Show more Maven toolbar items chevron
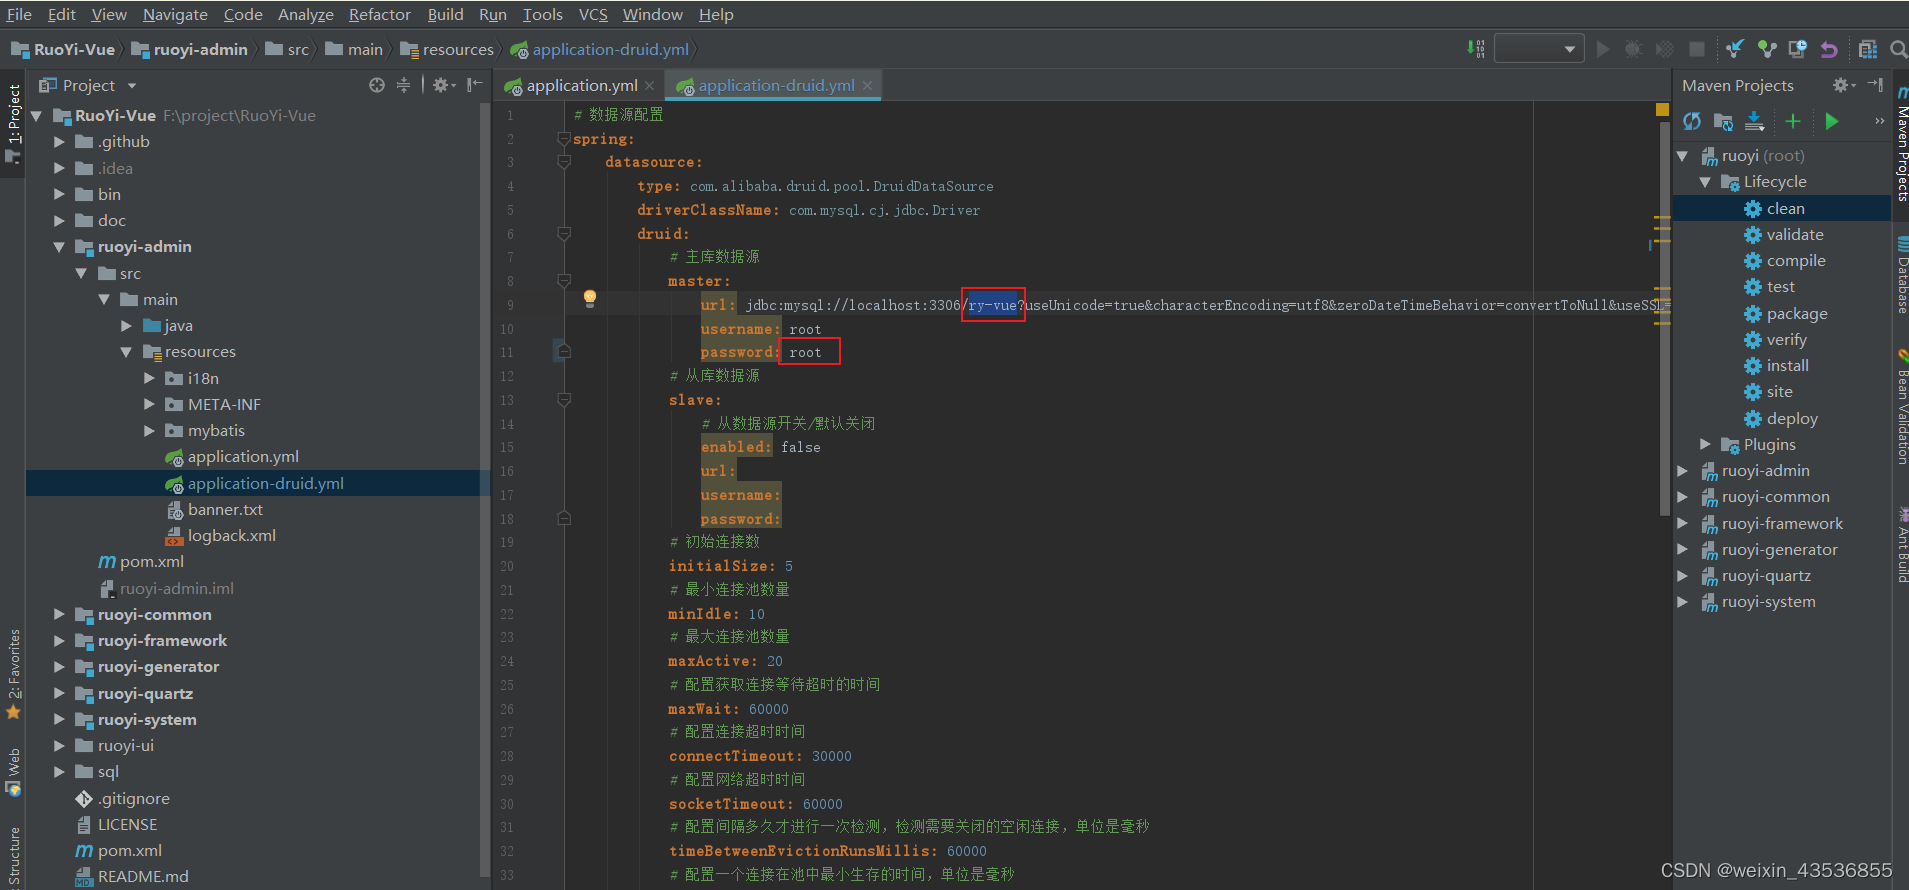The width and height of the screenshot is (1909, 890). pyautogui.click(x=1879, y=121)
